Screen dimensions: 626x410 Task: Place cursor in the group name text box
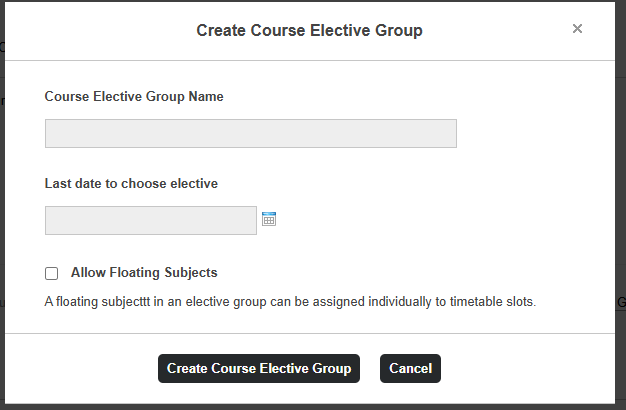251,133
